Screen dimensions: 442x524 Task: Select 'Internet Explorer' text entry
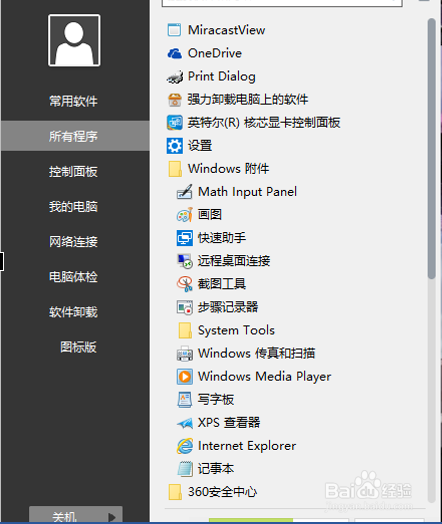click(x=247, y=446)
